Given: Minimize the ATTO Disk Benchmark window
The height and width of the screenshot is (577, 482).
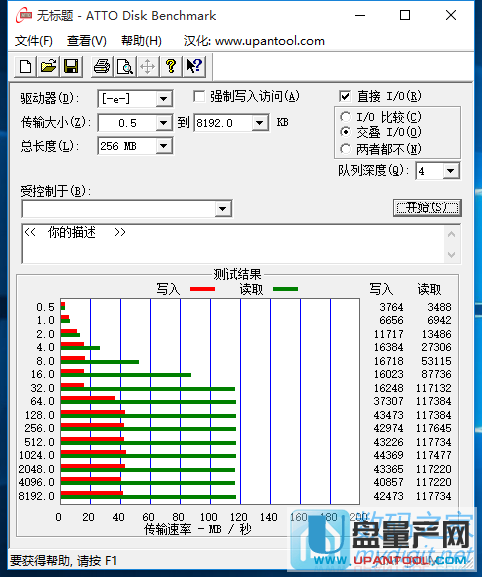Looking at the screenshot, I should 360,15.
